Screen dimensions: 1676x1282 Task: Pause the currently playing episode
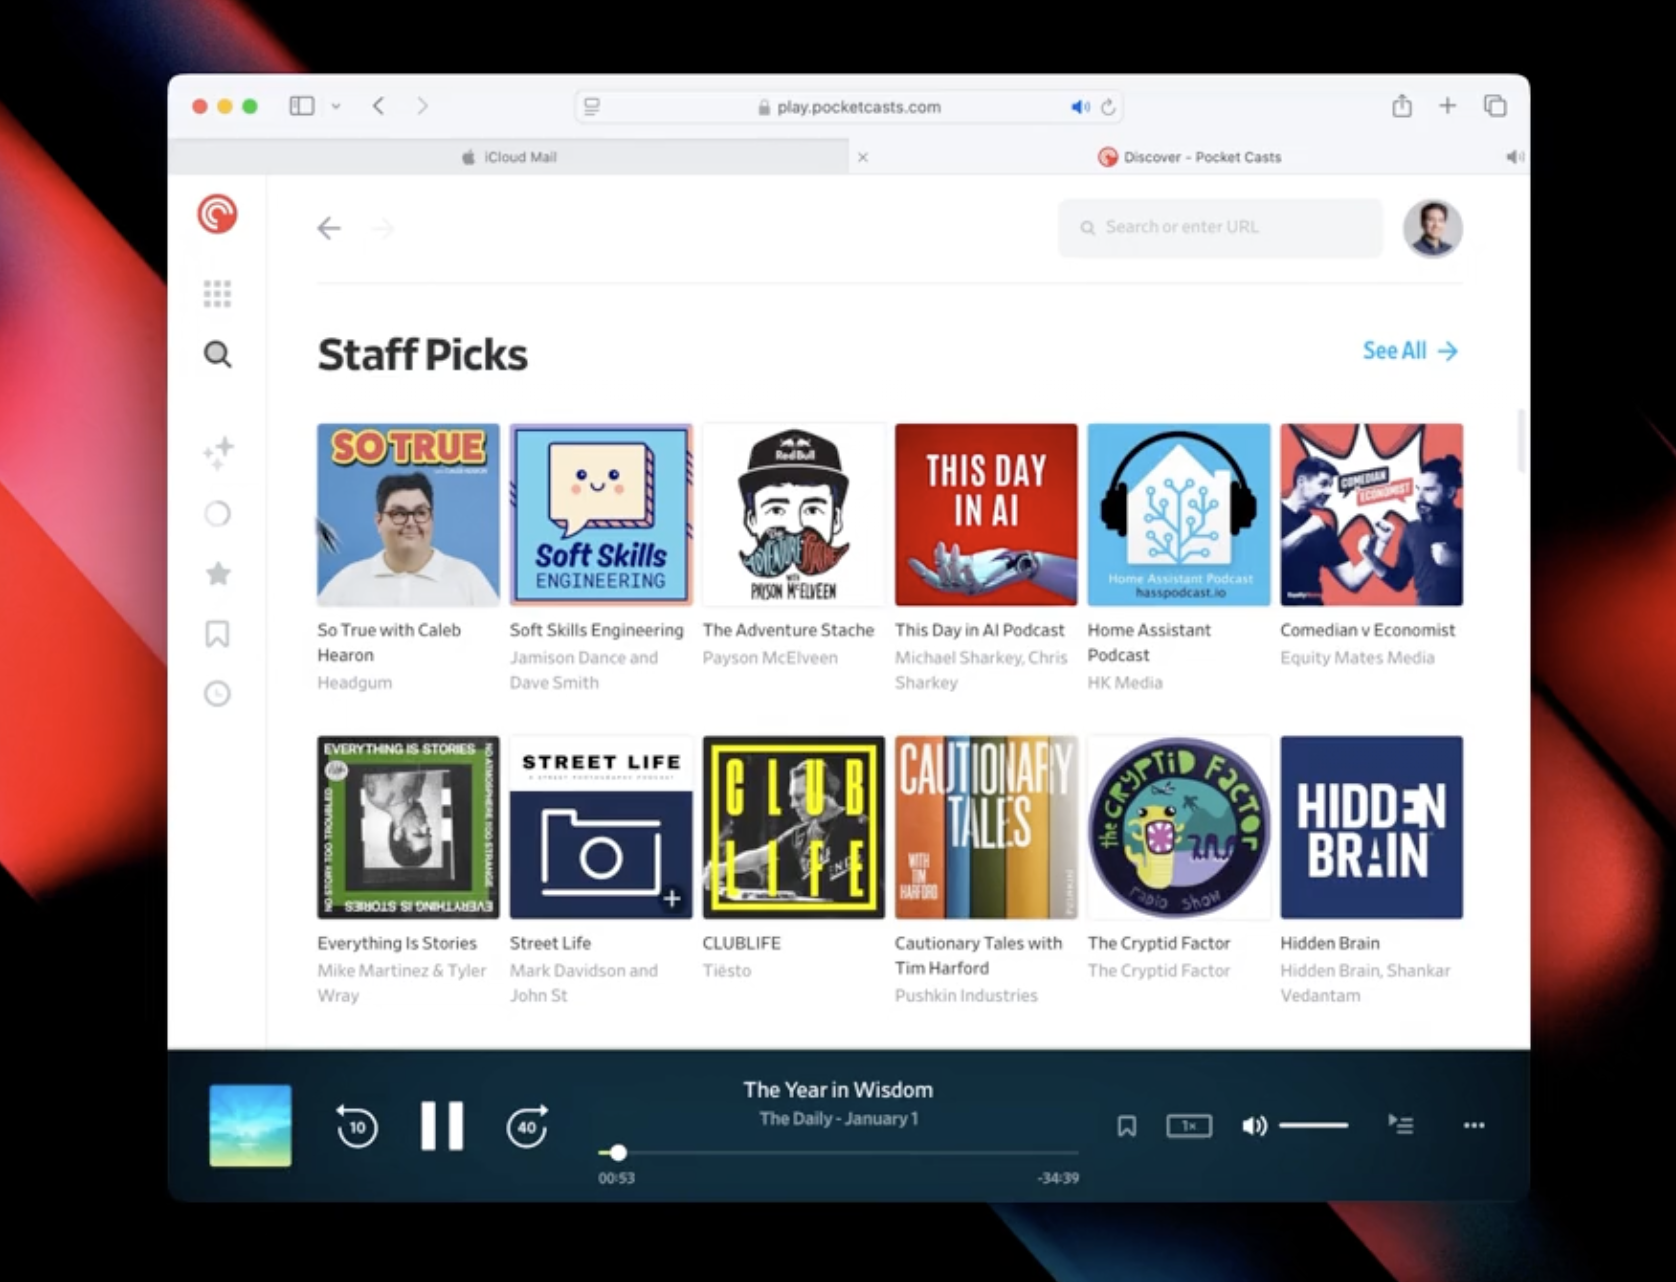click(x=442, y=1124)
